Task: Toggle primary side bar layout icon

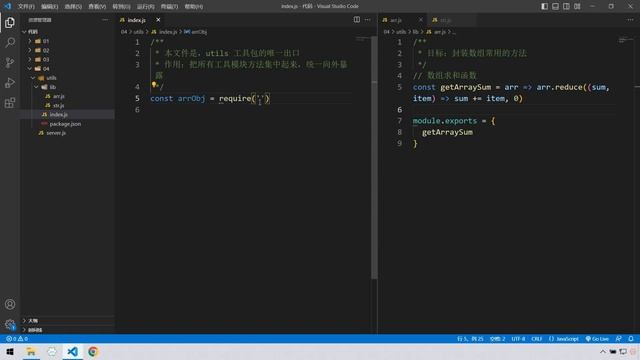Action: tap(544, 6)
